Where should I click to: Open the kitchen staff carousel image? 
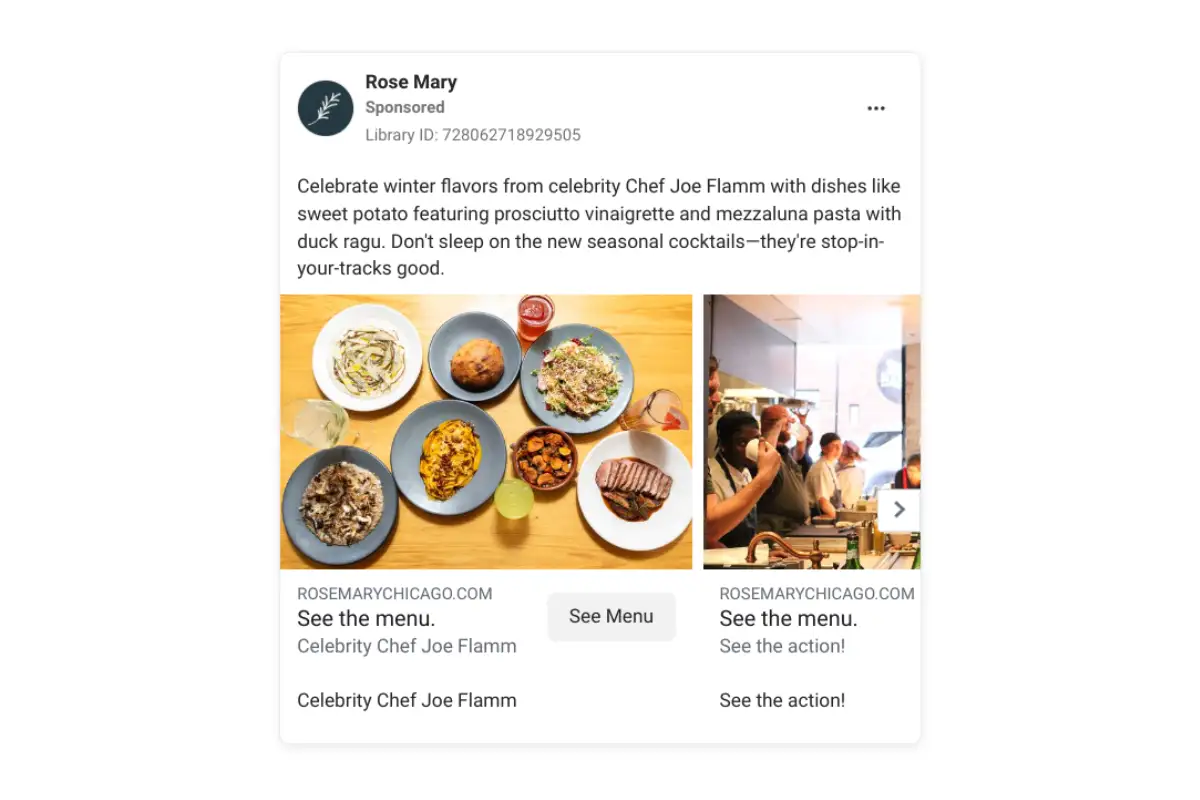(x=812, y=432)
